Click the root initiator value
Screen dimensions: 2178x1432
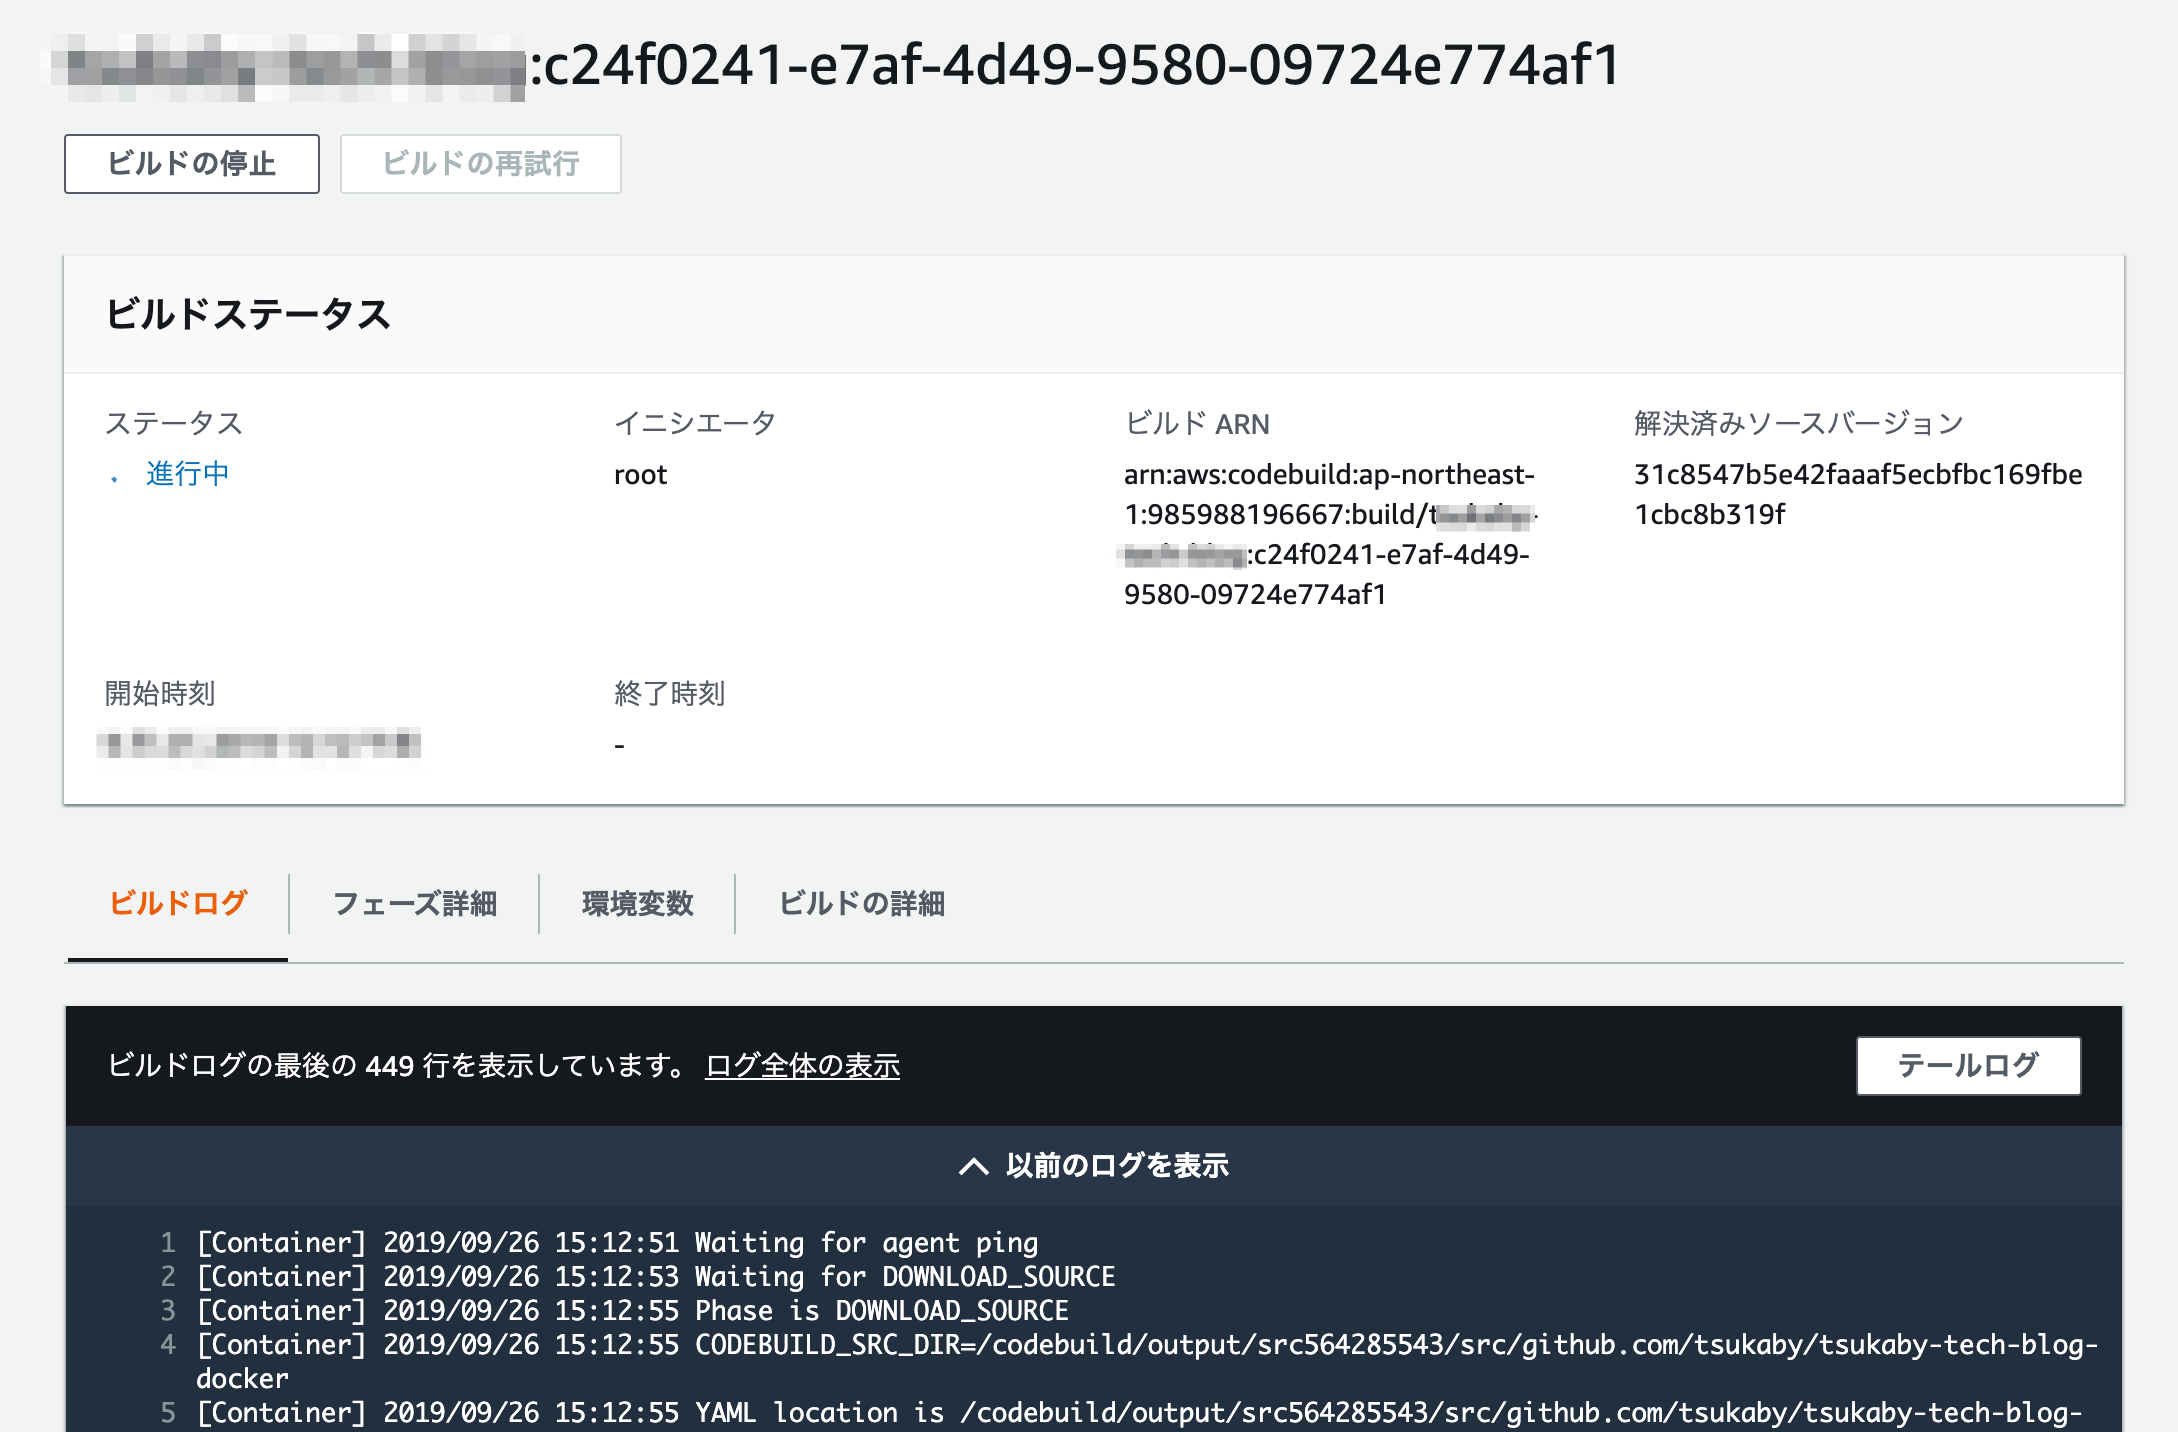640,475
